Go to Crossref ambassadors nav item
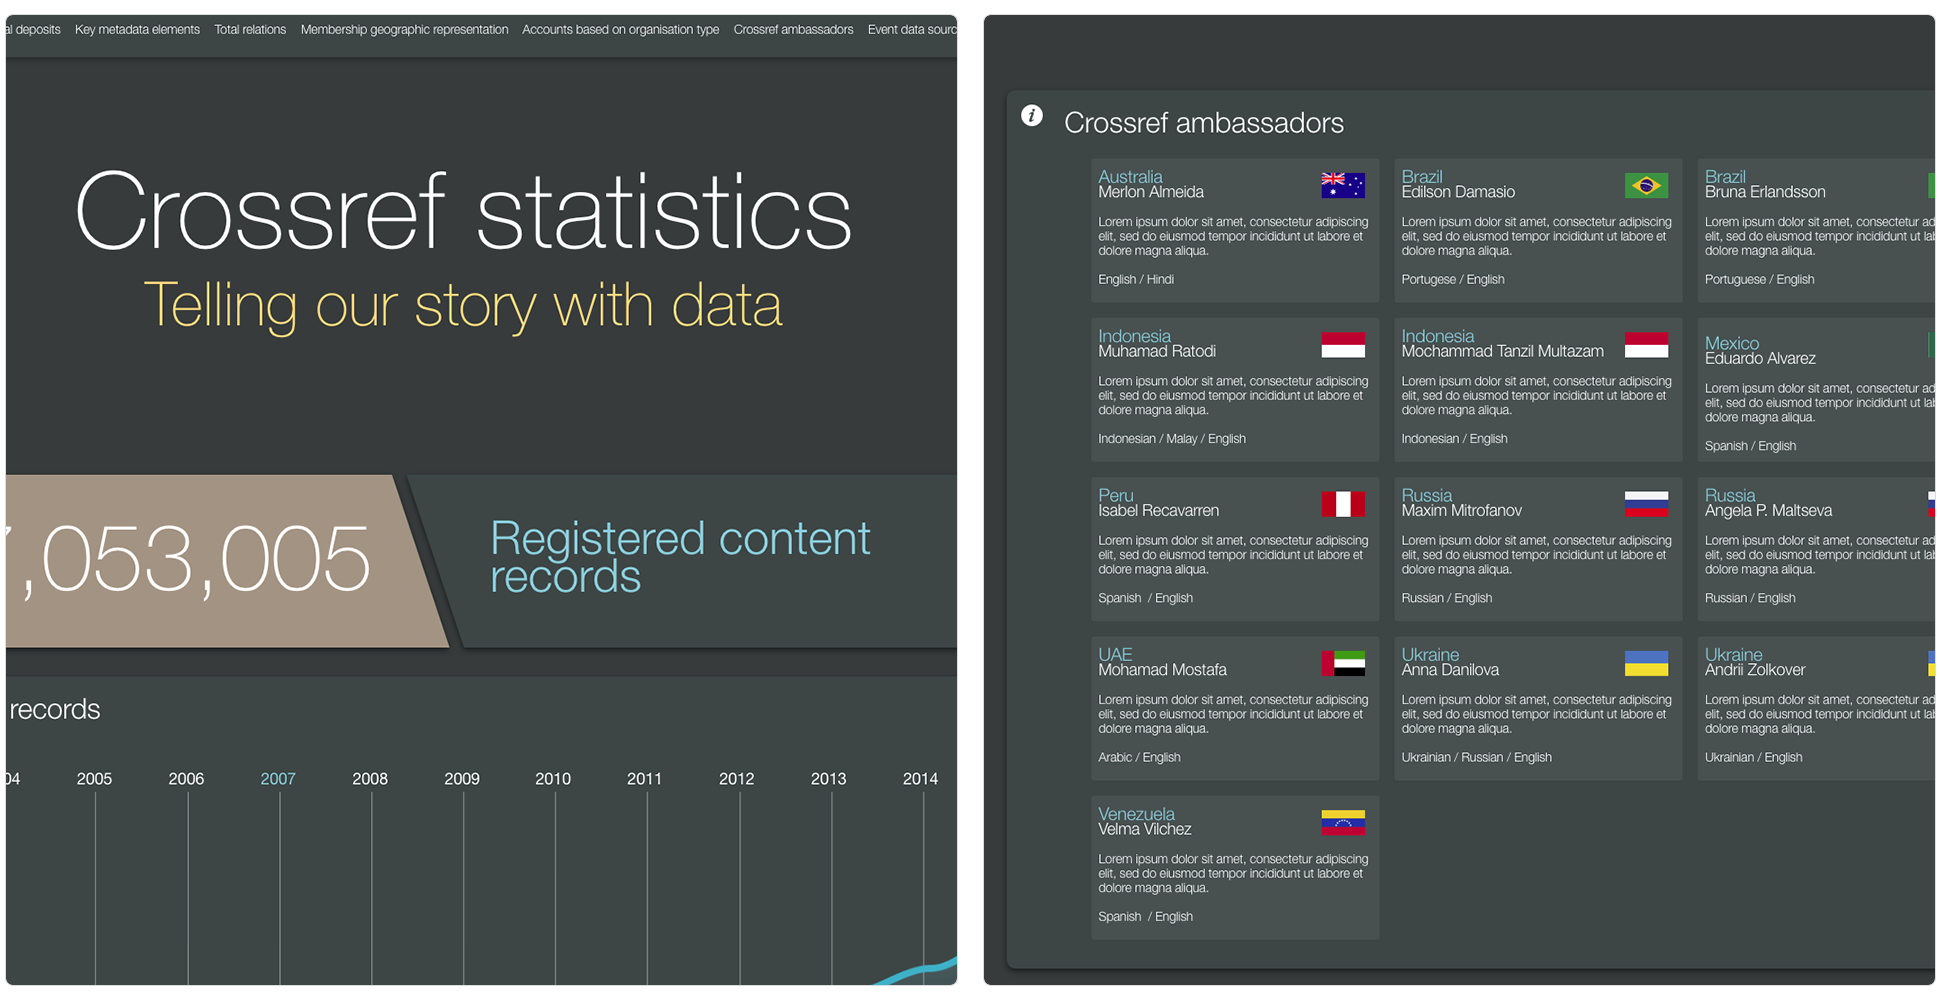The image size is (1940, 1000). click(x=793, y=30)
